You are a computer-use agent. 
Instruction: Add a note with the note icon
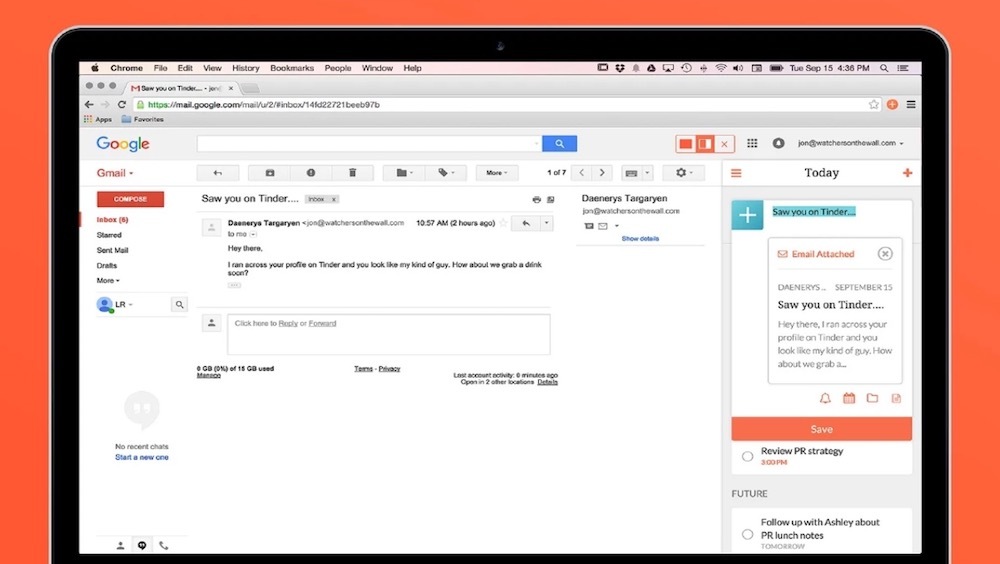pos(896,399)
